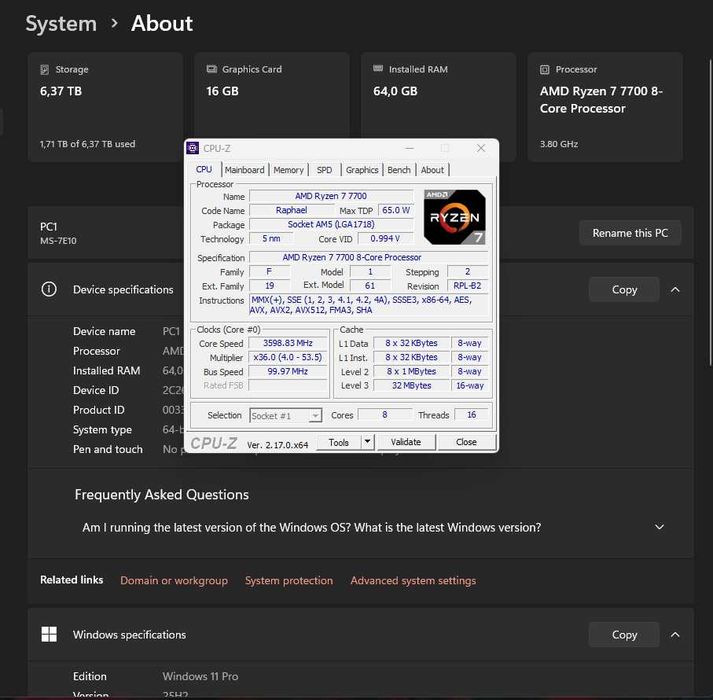713x700 pixels.
Task: Click the Installed RAM icon
Action: [378, 69]
